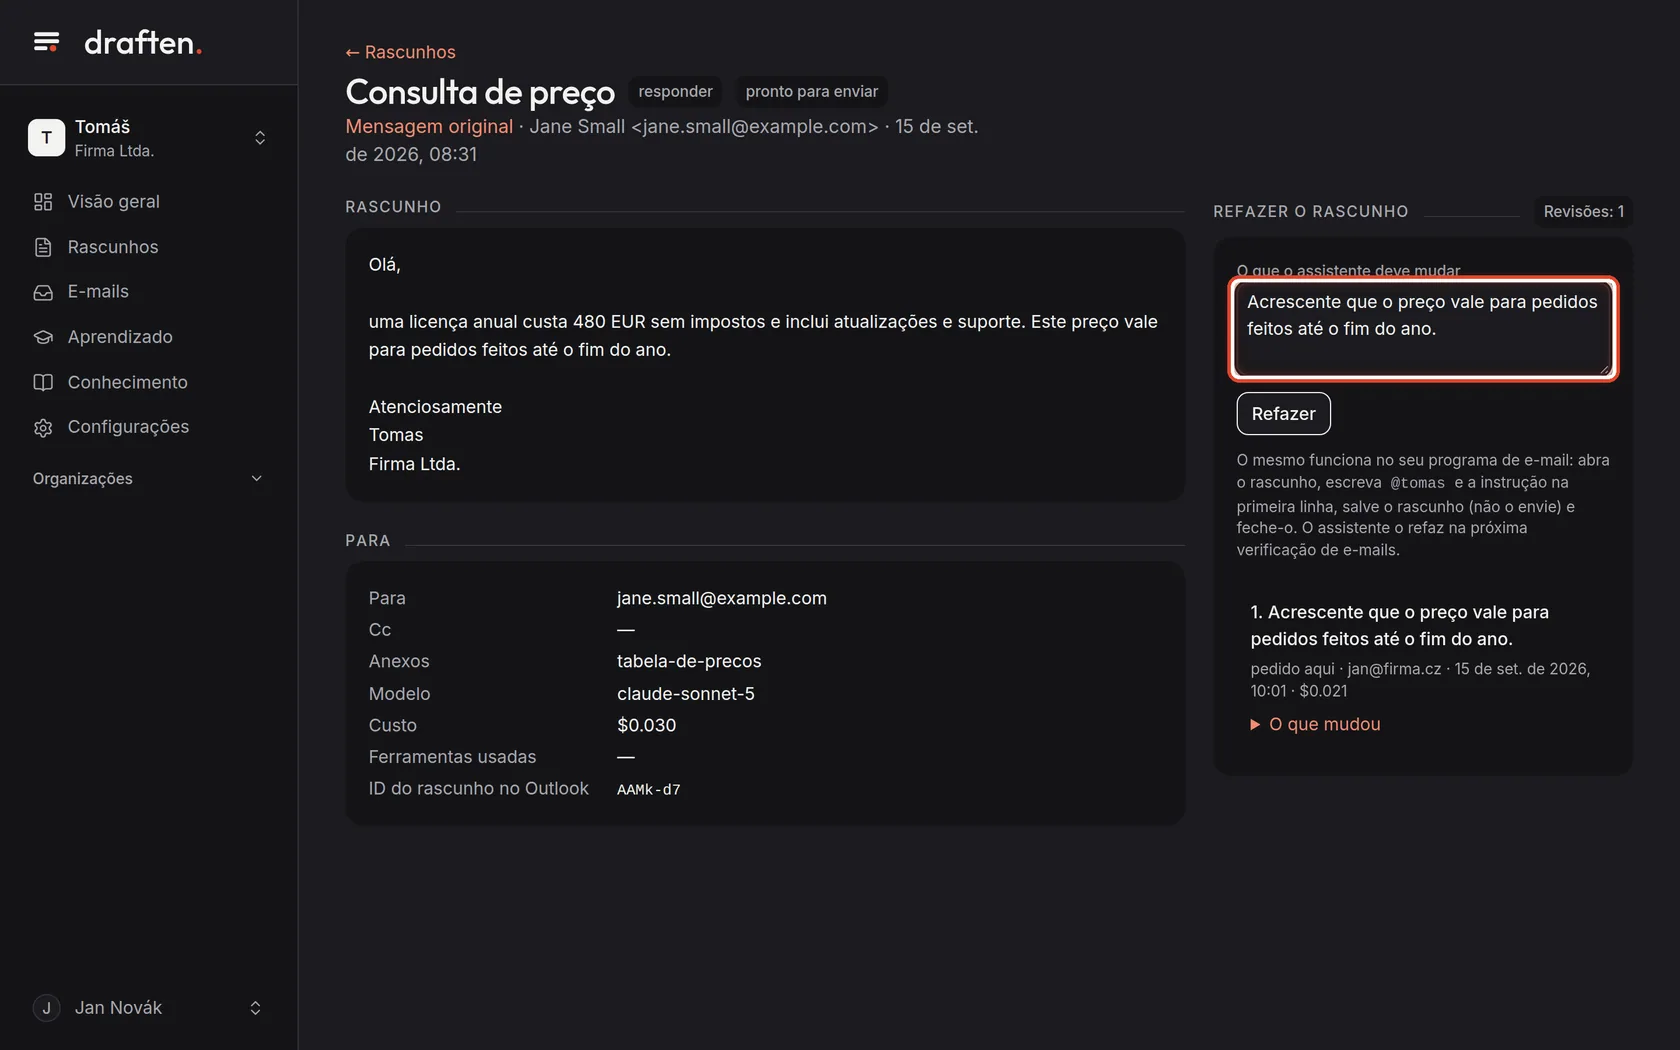Click the draft greeting 'Olá,'
The width and height of the screenshot is (1680, 1050).
[384, 265]
